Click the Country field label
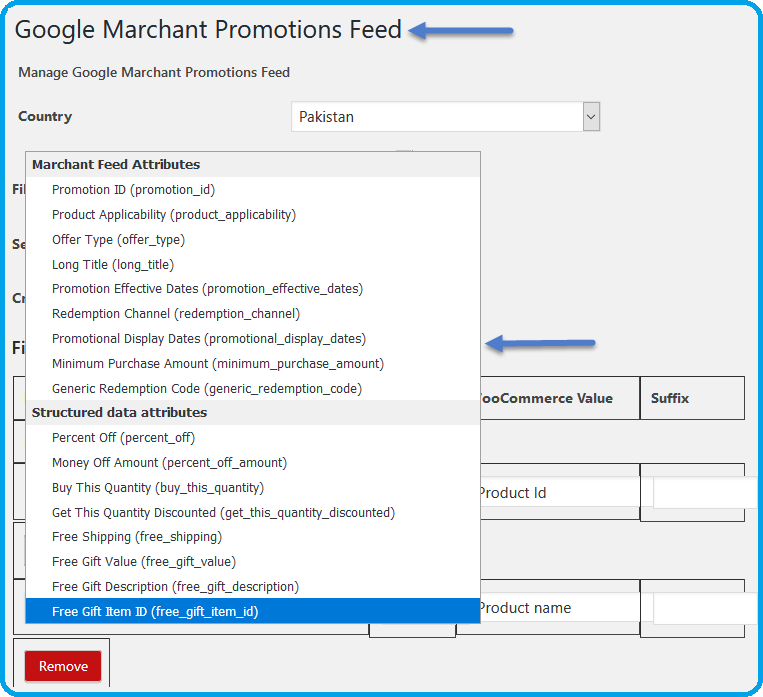This screenshot has height=697, width=763. pyautogui.click(x=45, y=116)
